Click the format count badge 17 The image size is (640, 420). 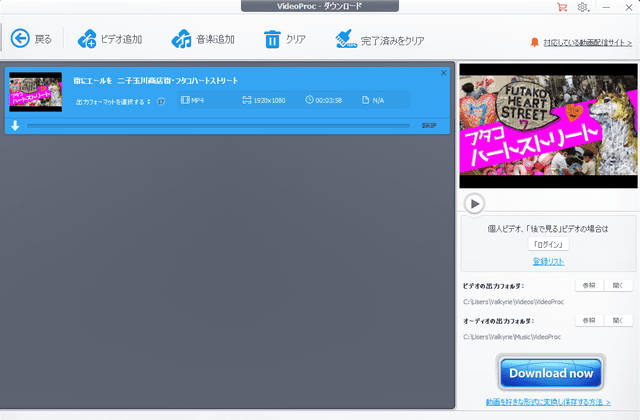[161, 102]
